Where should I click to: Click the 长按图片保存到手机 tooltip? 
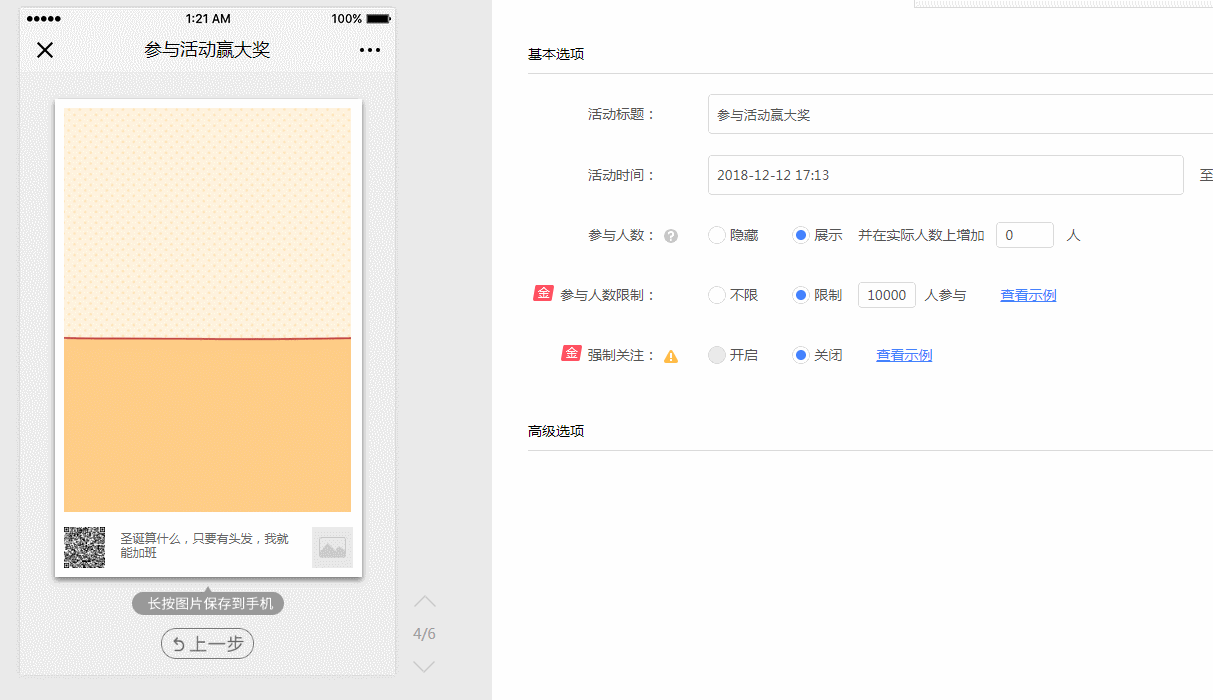(x=208, y=603)
